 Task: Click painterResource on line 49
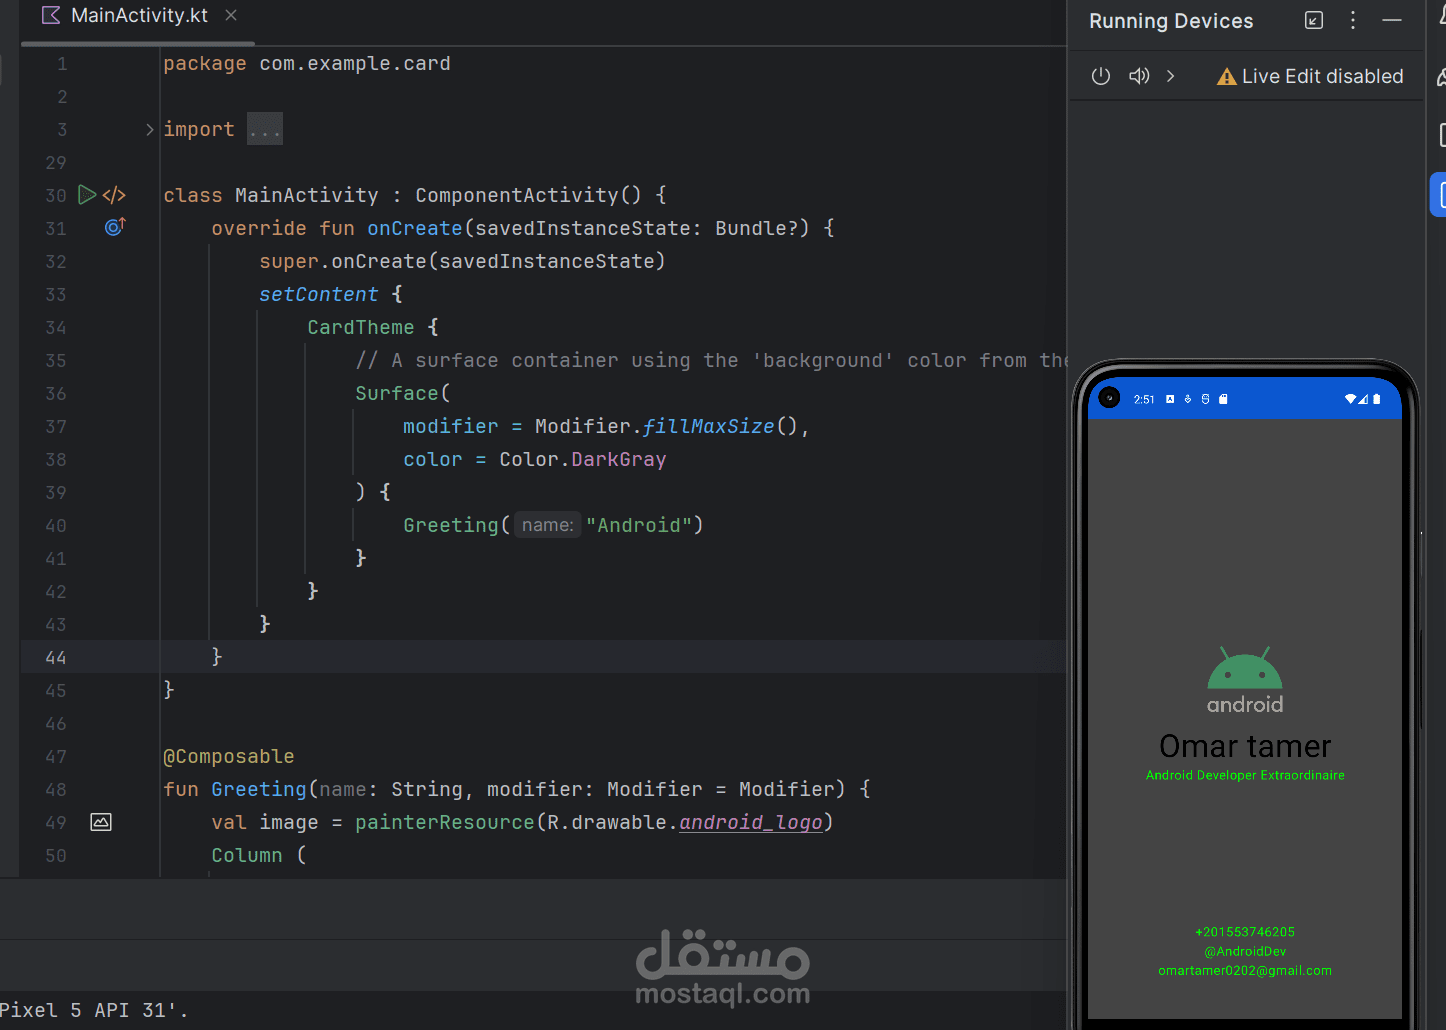point(445,822)
